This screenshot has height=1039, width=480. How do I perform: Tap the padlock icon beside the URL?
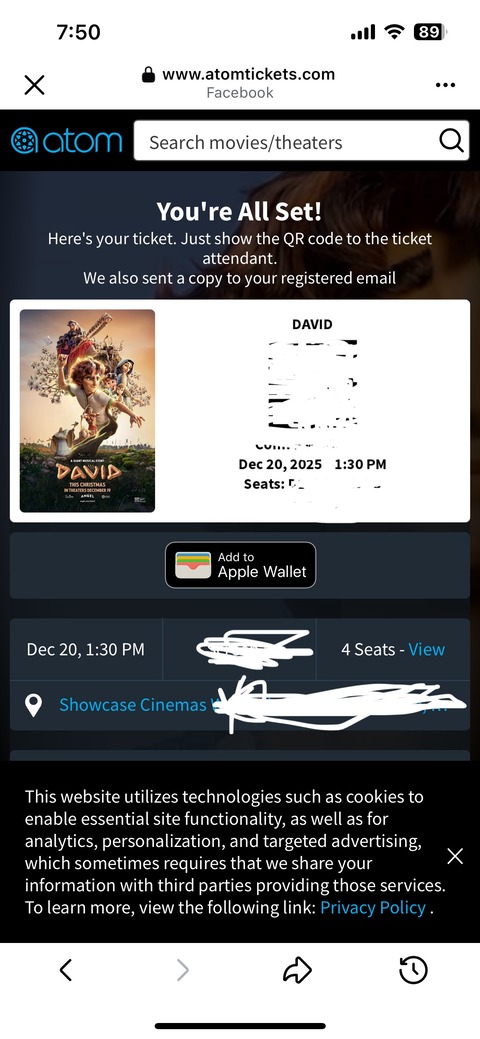[149, 74]
